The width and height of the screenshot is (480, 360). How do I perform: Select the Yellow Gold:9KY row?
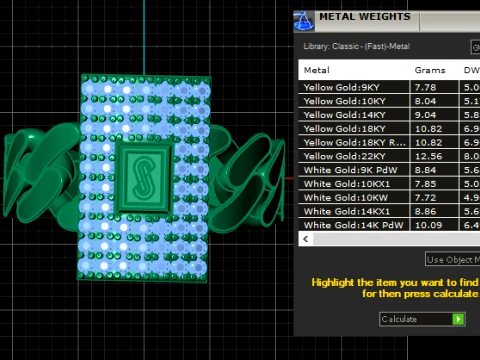[x=389, y=87]
